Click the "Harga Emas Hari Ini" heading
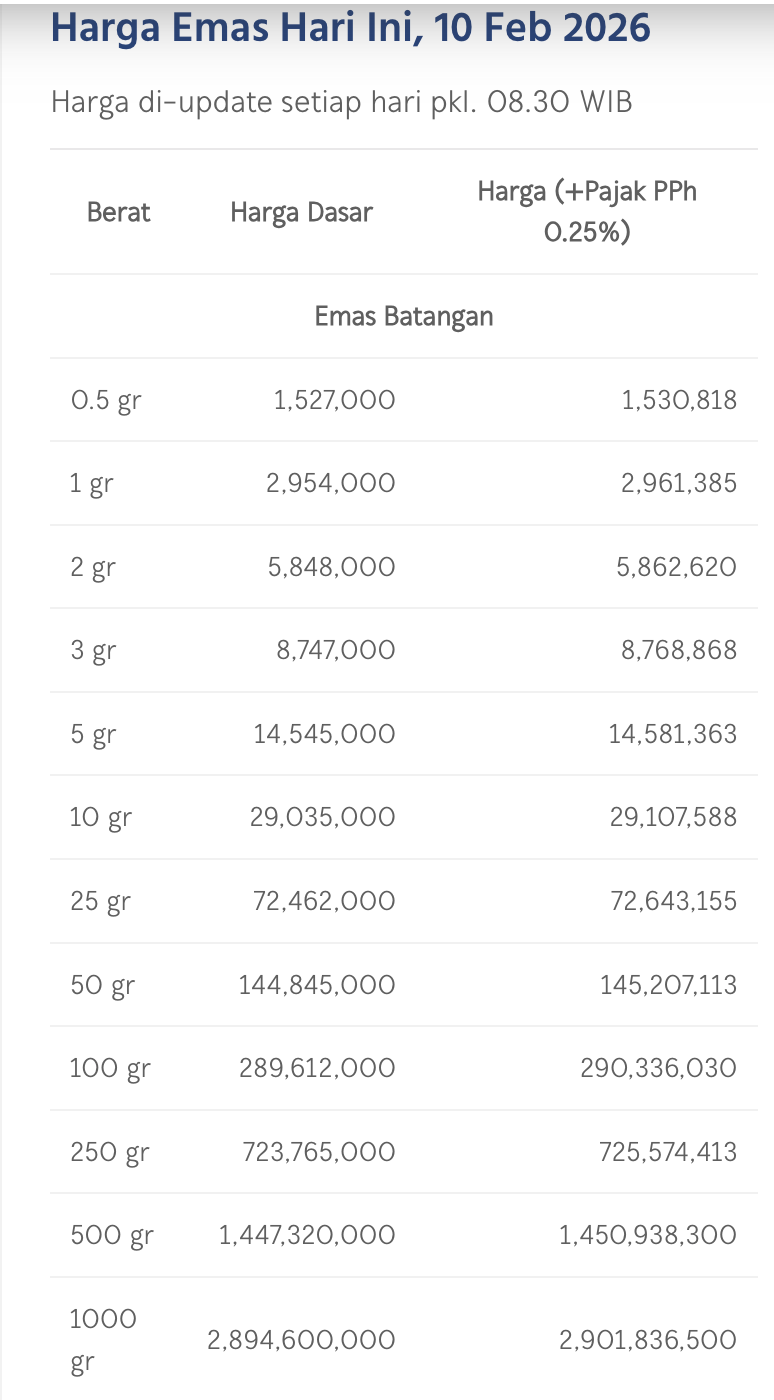Viewport: 774px width, 1400px height. pyautogui.click(x=350, y=28)
